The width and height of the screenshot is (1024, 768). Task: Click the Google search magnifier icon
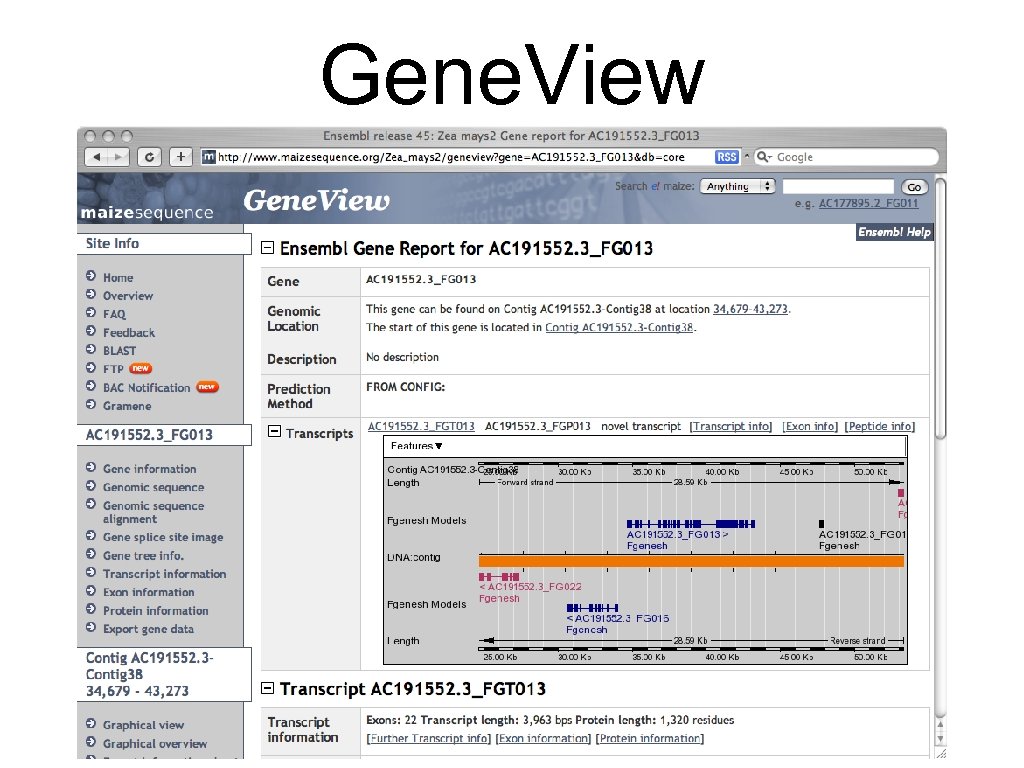coord(762,157)
